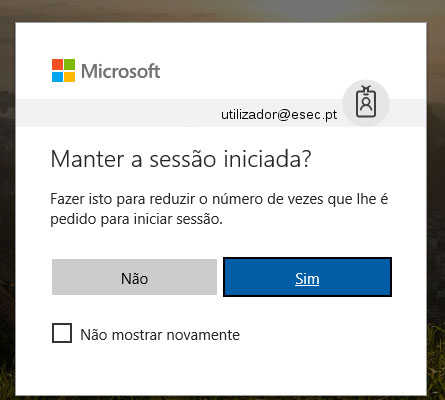445x400 pixels.
Task: Click the underlined Sim label
Action: tap(307, 279)
